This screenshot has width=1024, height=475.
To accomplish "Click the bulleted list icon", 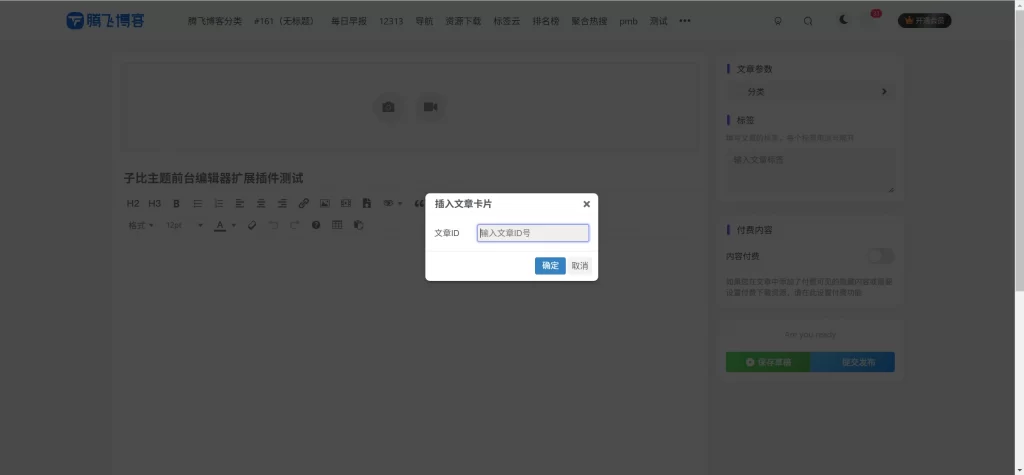I will [x=198, y=204].
